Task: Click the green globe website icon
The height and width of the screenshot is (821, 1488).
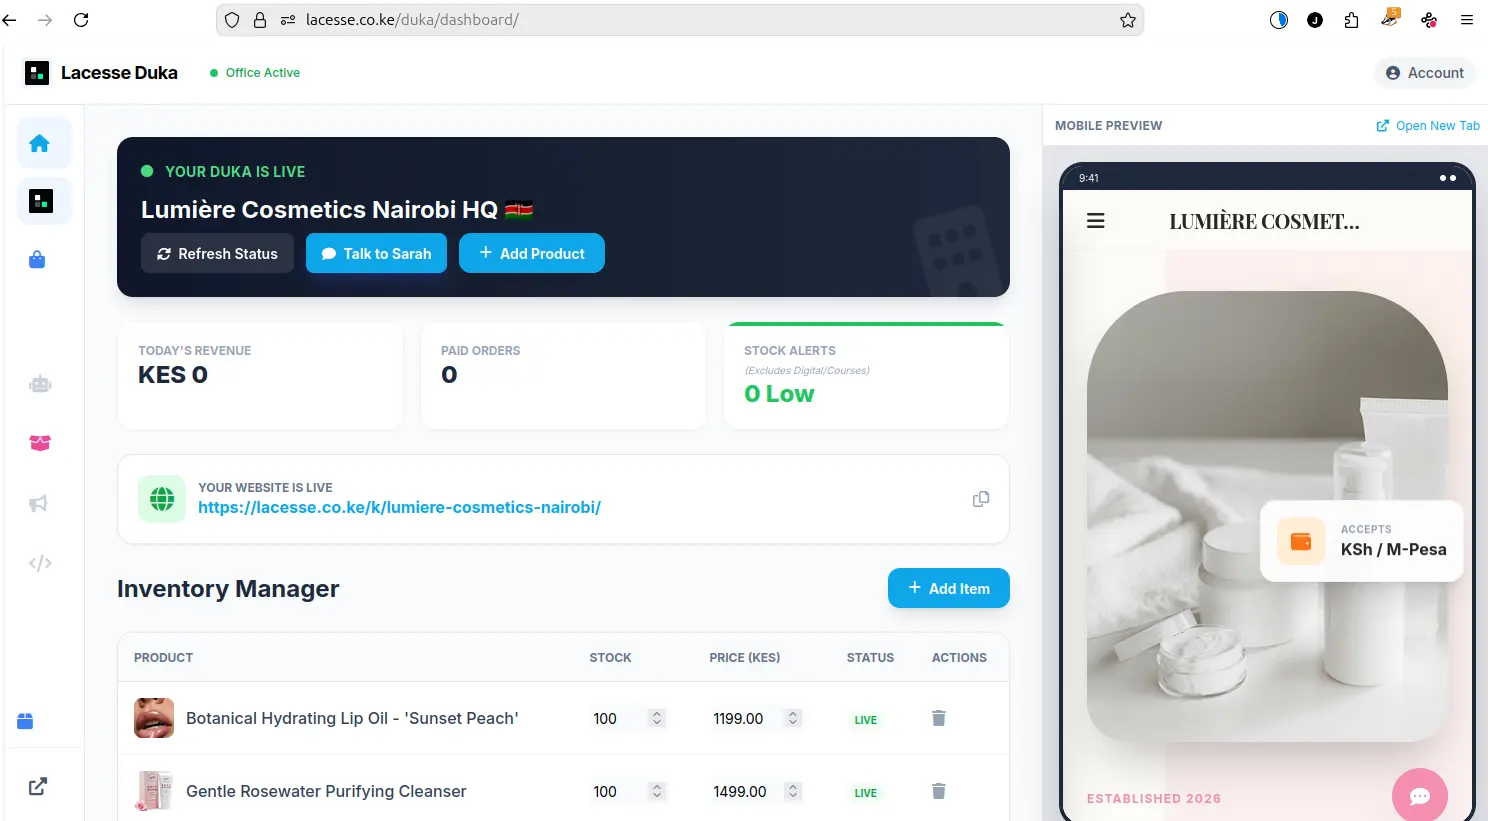Action: pos(162,499)
